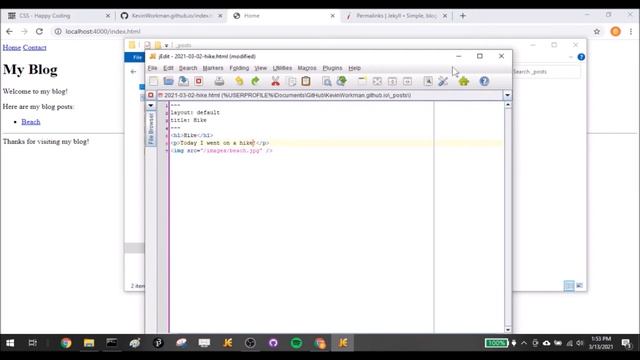The width and height of the screenshot is (640, 360).
Task: Click the Windows Start button
Action: [x=10, y=343]
